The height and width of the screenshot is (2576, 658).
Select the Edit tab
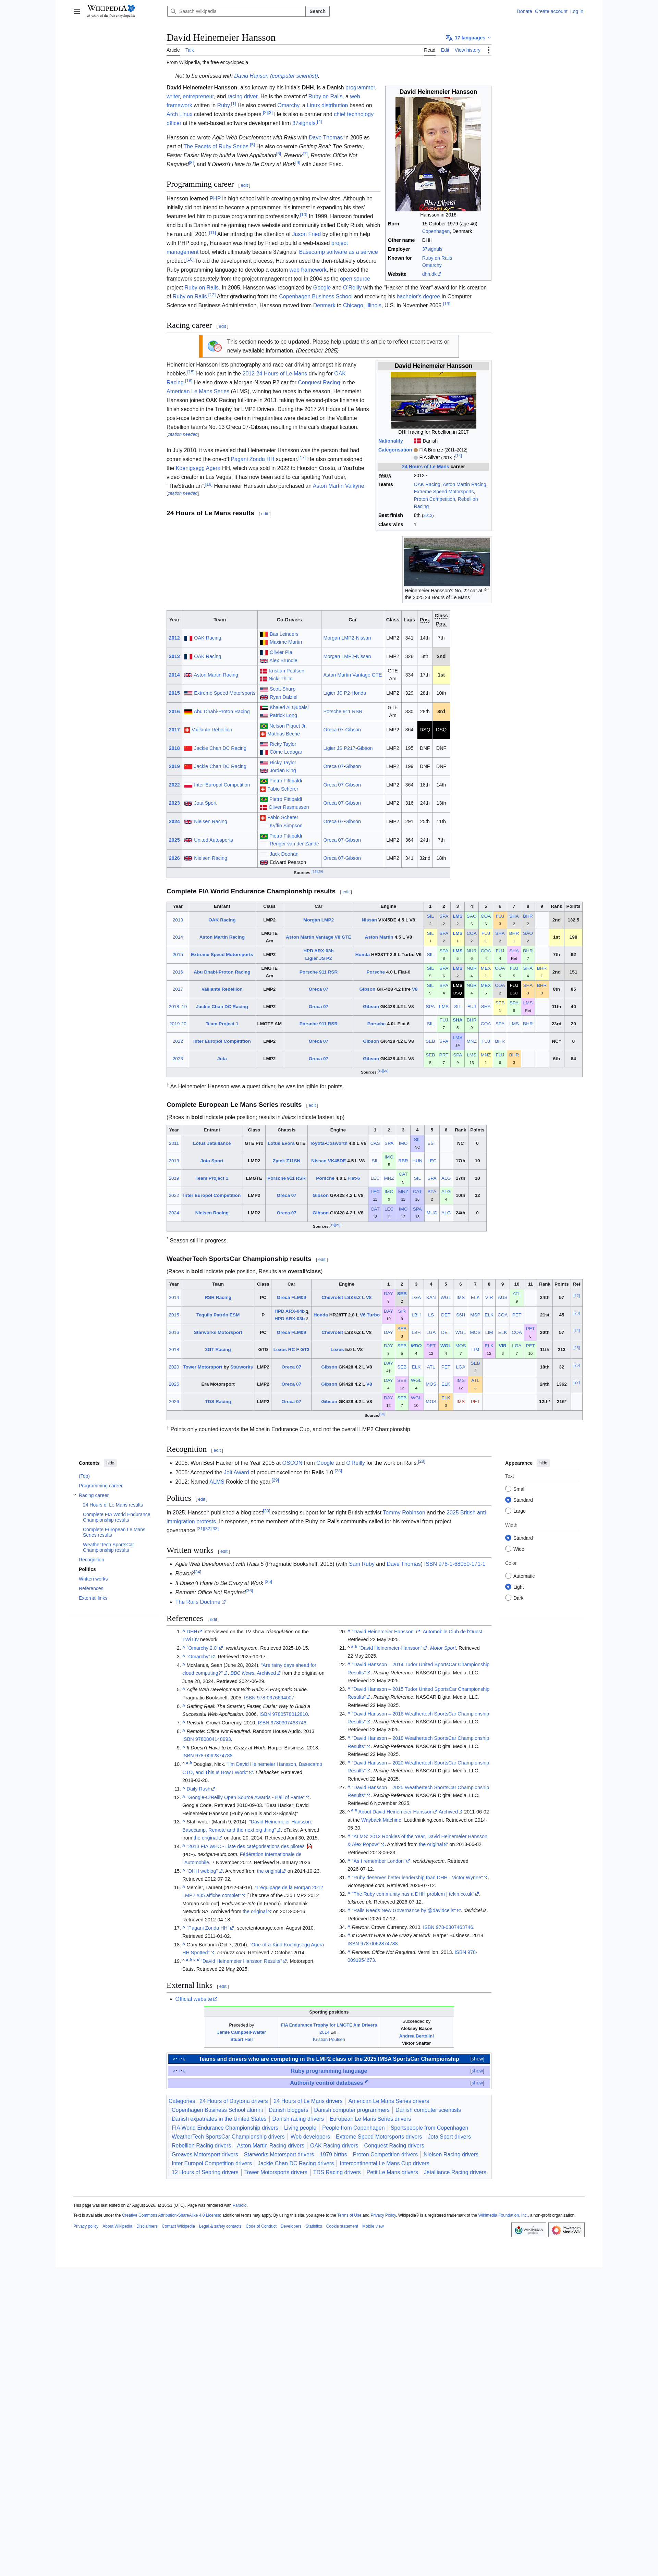445,50
